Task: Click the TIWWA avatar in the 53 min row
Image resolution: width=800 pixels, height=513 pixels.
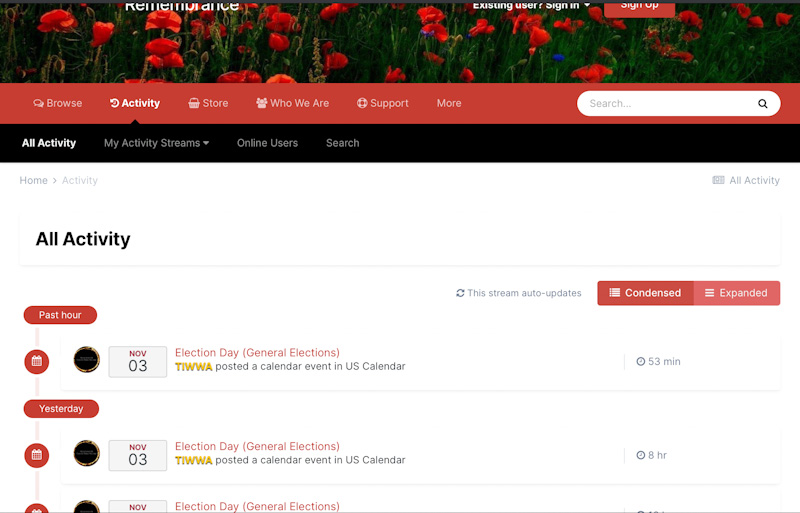Action: [87, 359]
